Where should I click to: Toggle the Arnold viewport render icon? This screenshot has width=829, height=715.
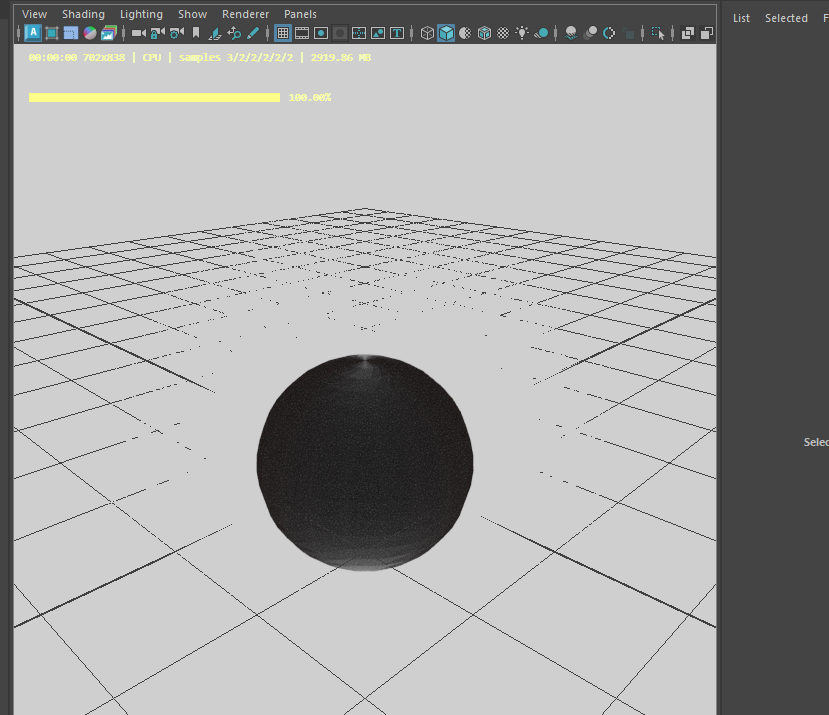coord(33,33)
